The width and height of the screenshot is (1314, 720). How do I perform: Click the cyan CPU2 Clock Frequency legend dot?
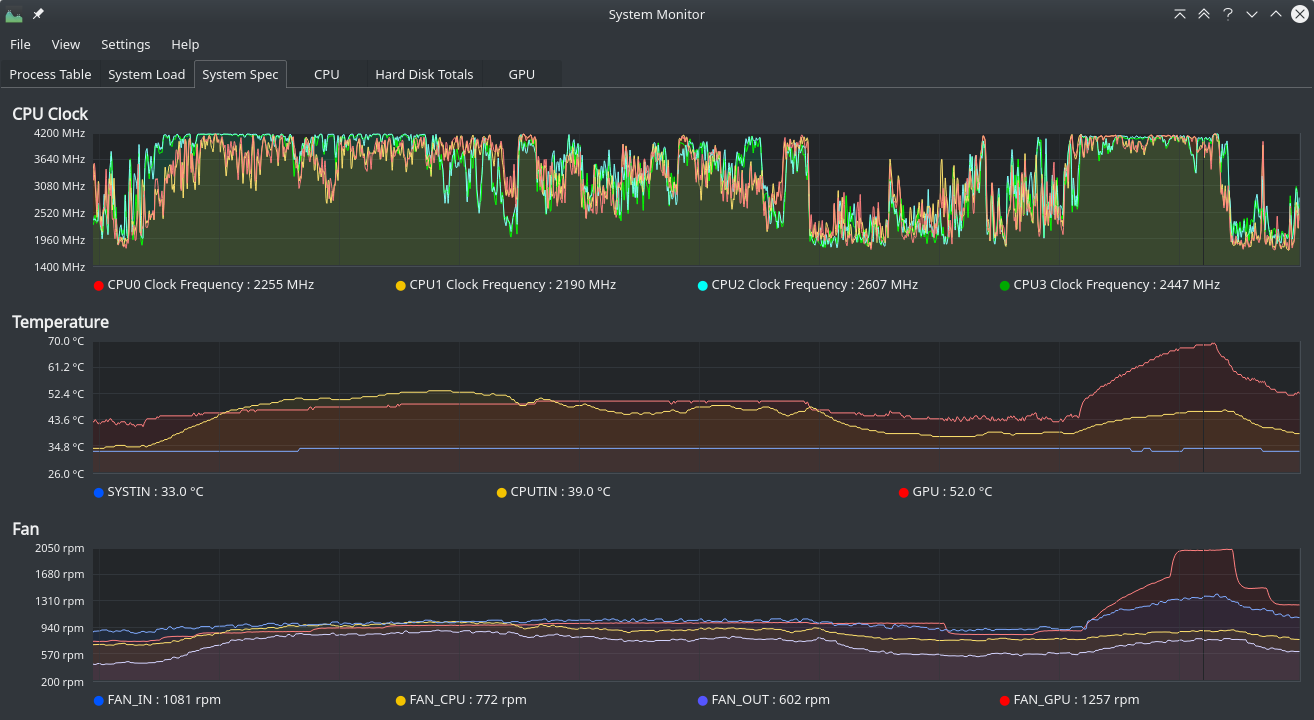point(703,286)
